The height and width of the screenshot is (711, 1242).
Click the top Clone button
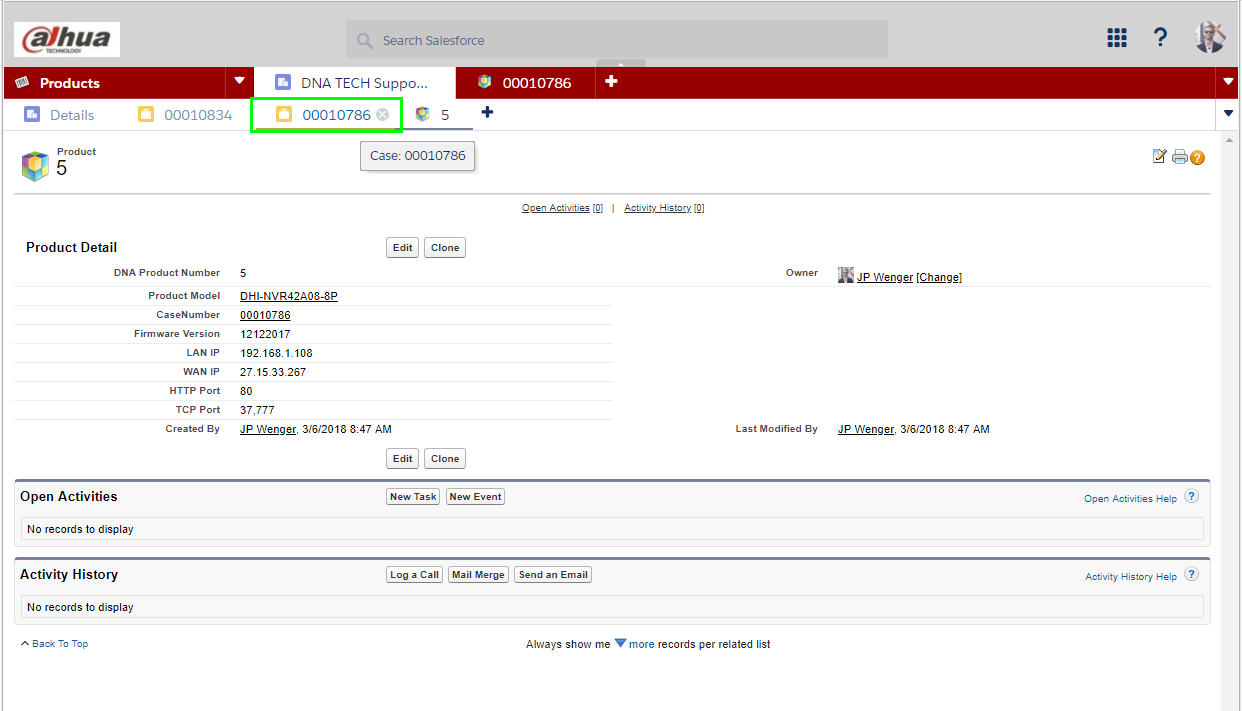tap(445, 248)
